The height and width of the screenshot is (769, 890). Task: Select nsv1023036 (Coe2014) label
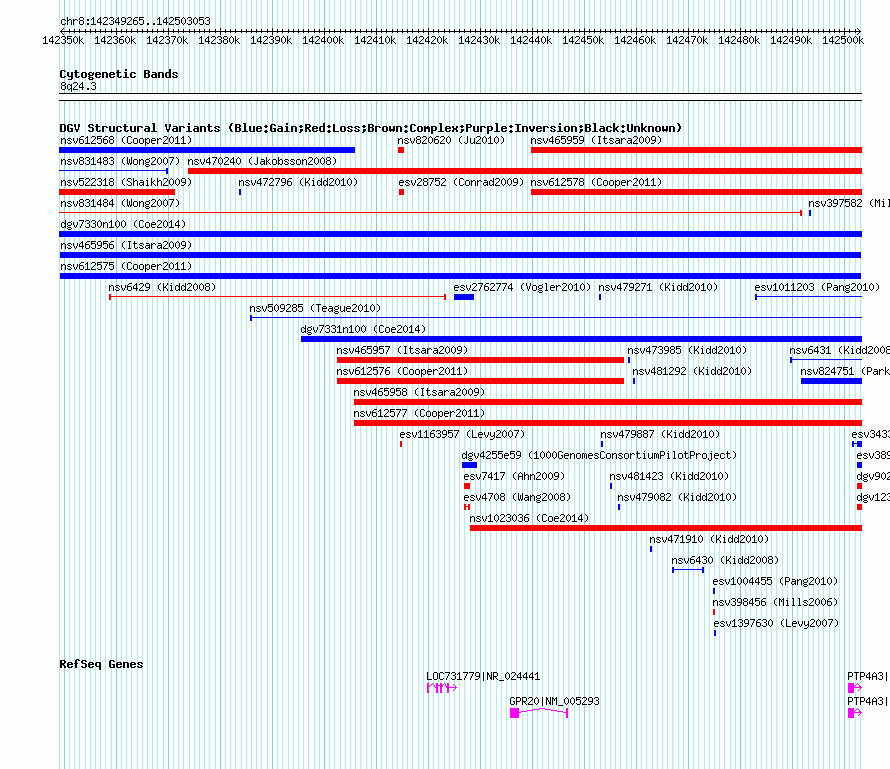pos(529,518)
